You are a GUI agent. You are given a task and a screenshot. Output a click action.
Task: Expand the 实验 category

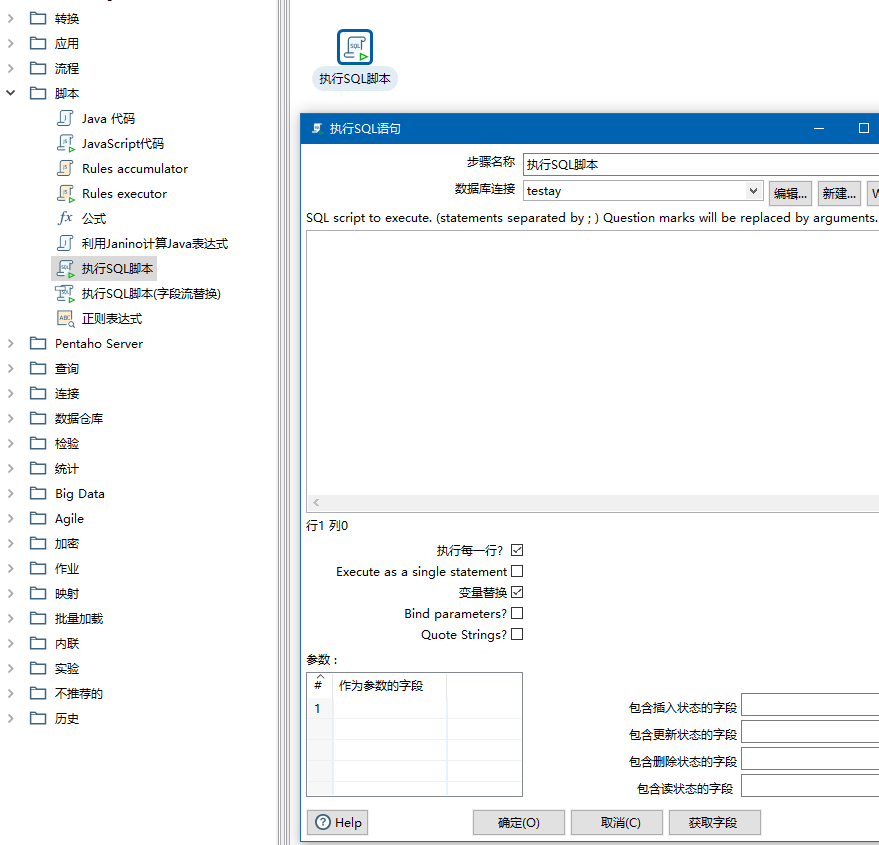click(x=11, y=668)
